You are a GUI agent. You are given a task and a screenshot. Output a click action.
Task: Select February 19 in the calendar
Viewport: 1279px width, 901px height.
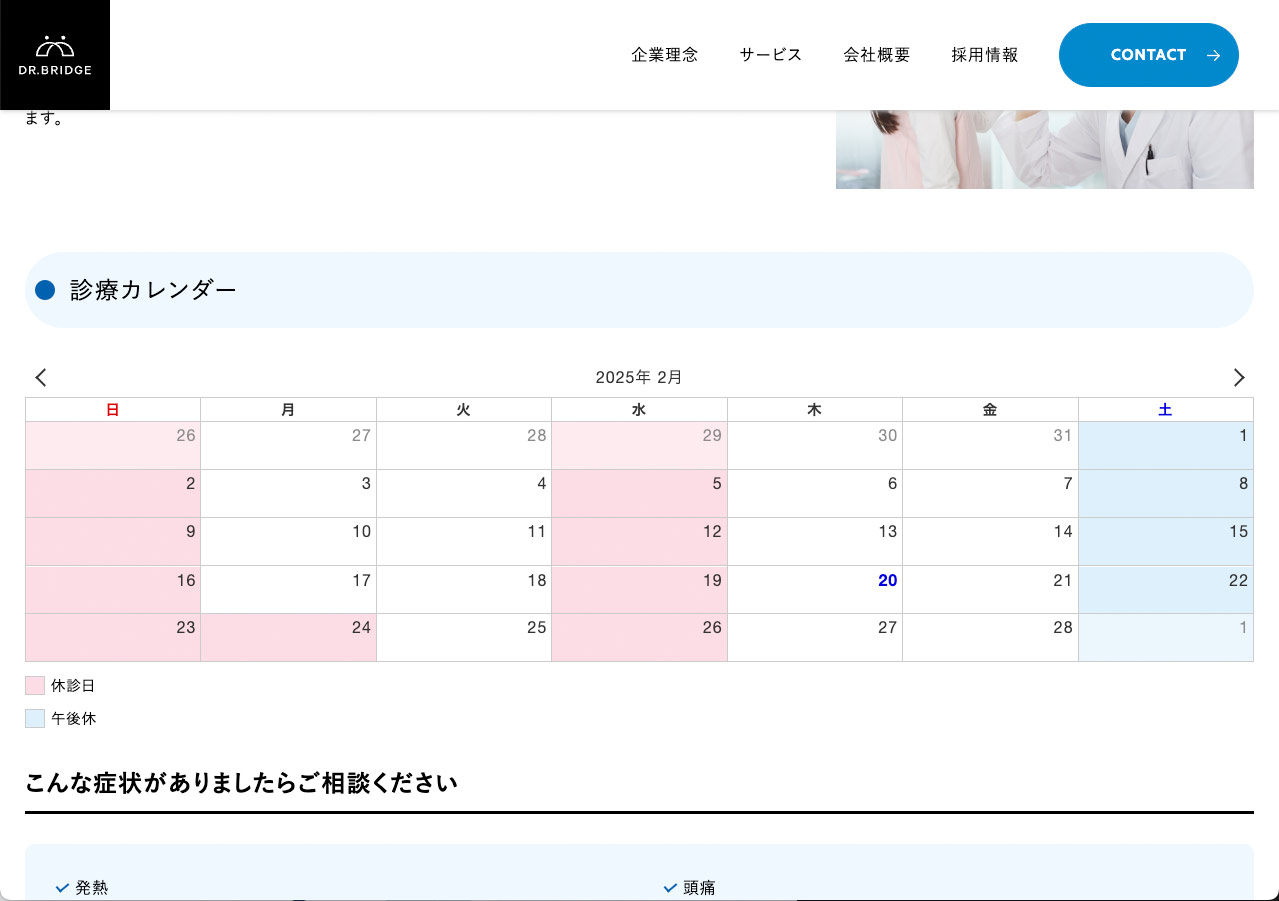[640, 590]
